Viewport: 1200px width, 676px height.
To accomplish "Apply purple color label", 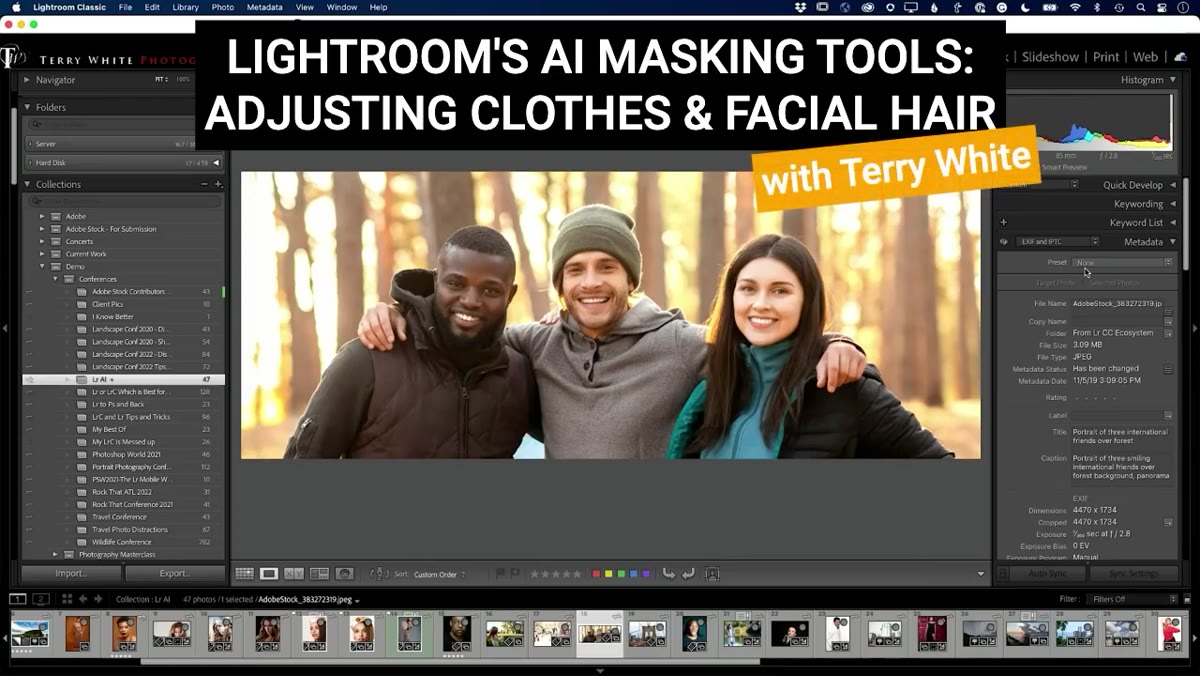I will [x=646, y=574].
